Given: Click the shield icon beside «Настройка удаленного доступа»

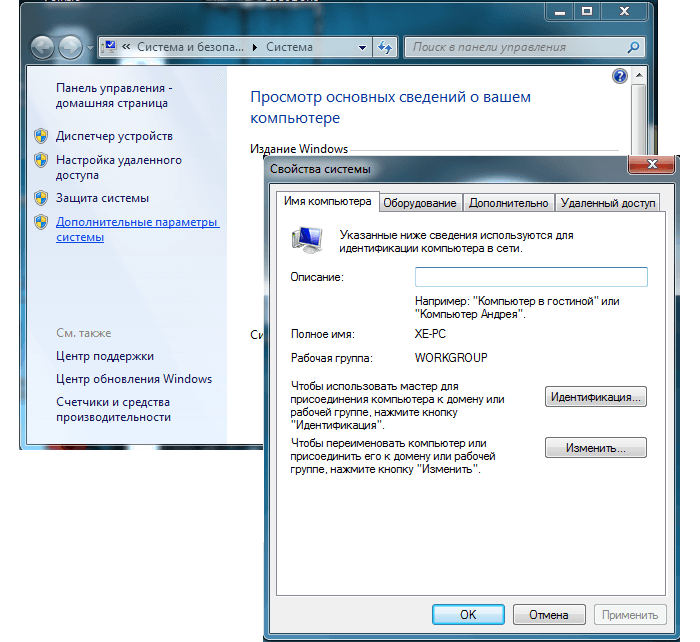Looking at the screenshot, I should [41, 160].
